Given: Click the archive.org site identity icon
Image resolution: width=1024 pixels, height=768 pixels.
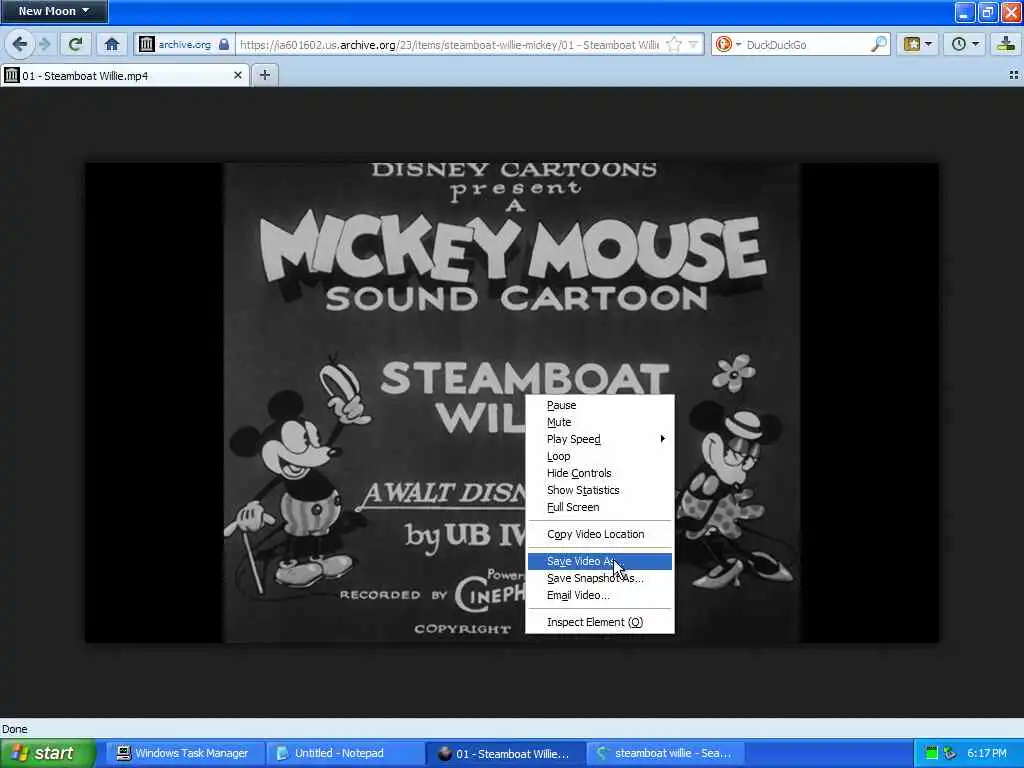Looking at the screenshot, I should tap(147, 44).
